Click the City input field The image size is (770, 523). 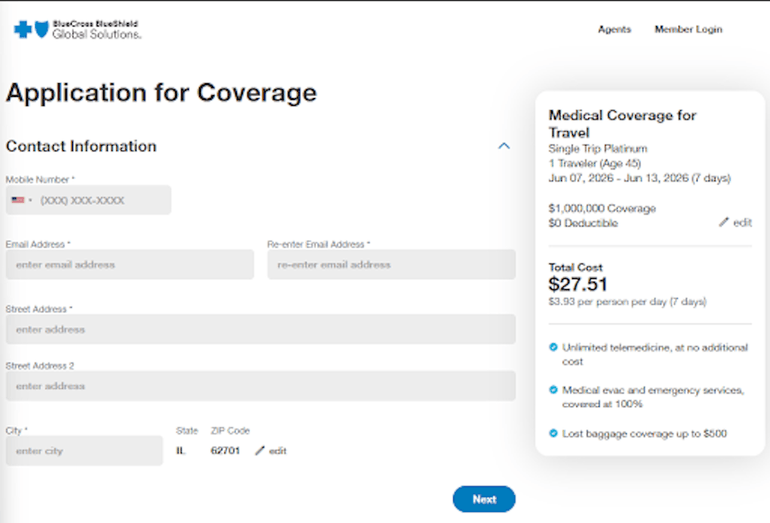84,451
